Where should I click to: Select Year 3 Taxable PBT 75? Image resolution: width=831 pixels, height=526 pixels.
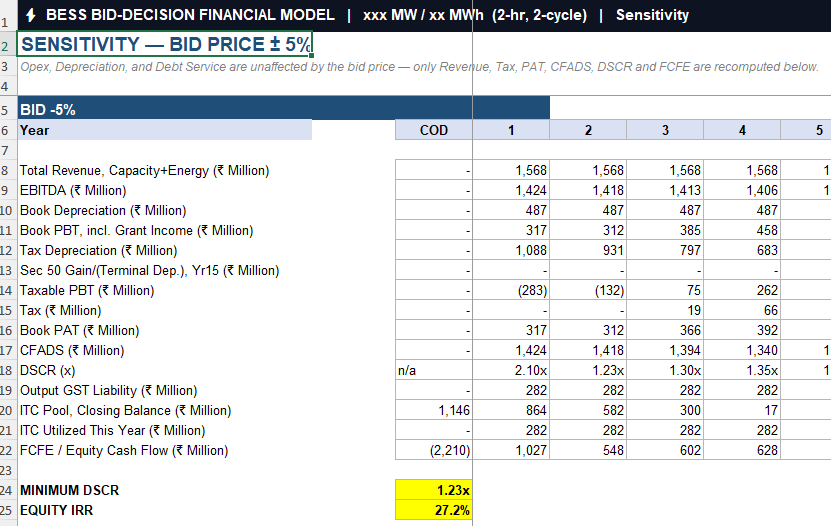coord(665,291)
